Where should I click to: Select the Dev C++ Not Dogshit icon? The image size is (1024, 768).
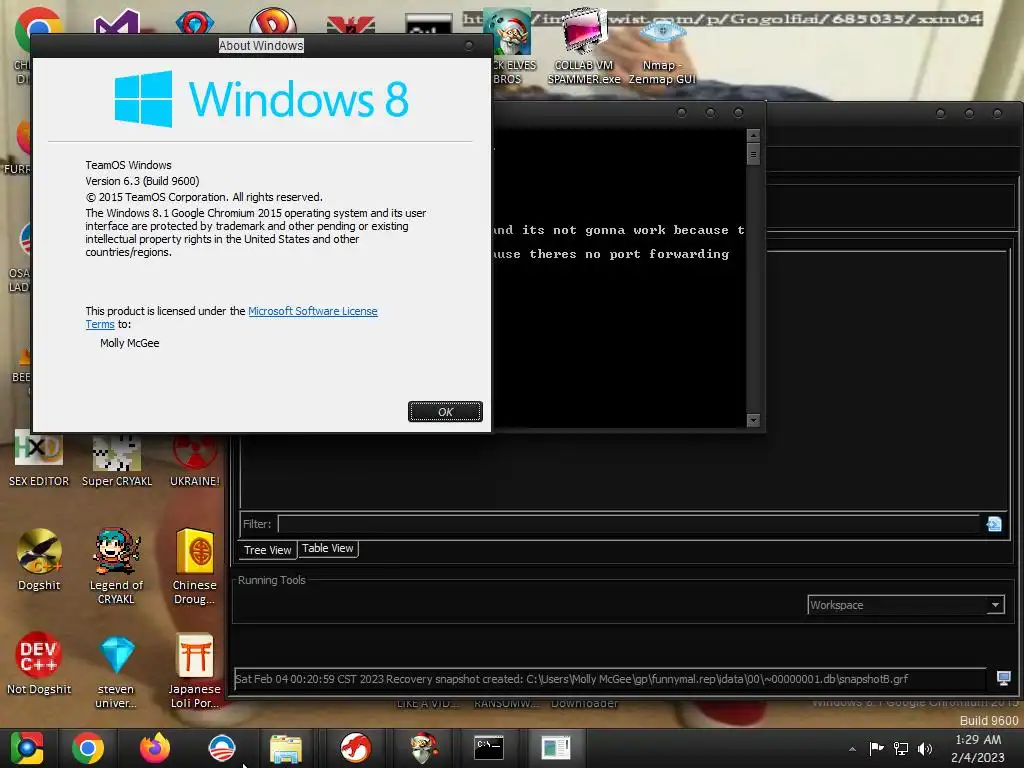coord(39,664)
